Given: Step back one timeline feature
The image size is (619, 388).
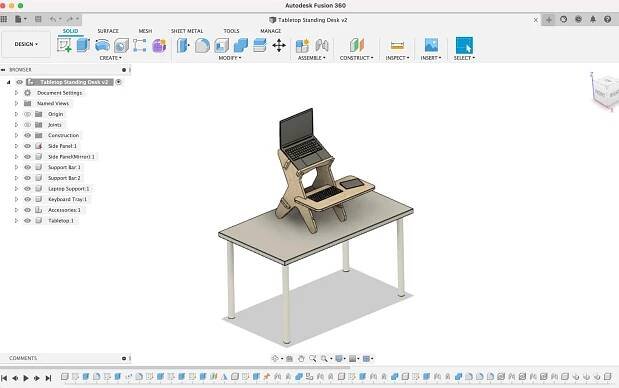Looking at the screenshot, I should pyautogui.click(x=15, y=378).
